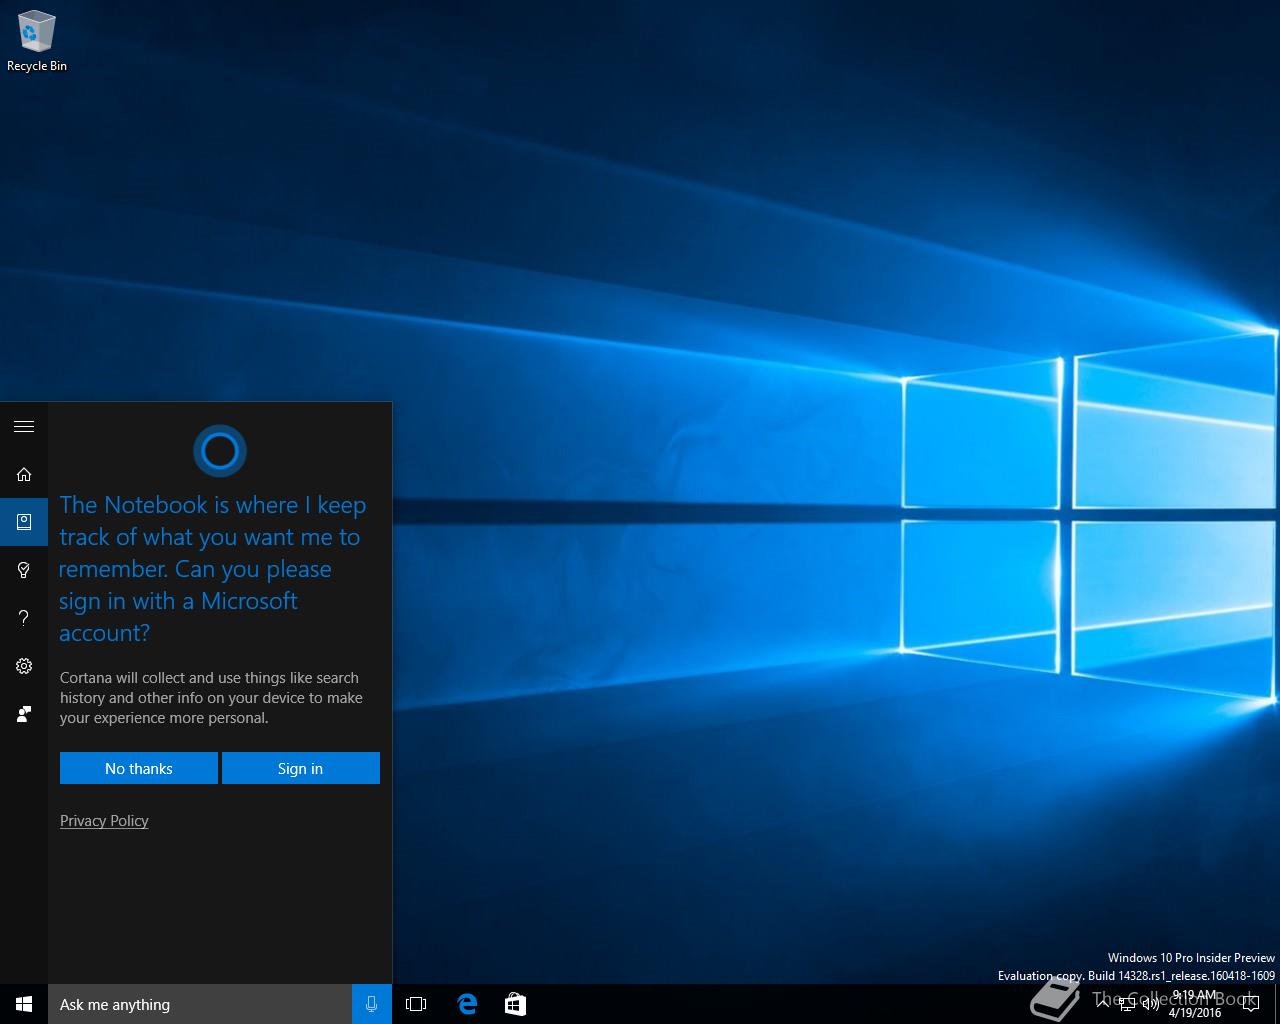
Task: Activate the Cortana microphone button
Action: (372, 1004)
